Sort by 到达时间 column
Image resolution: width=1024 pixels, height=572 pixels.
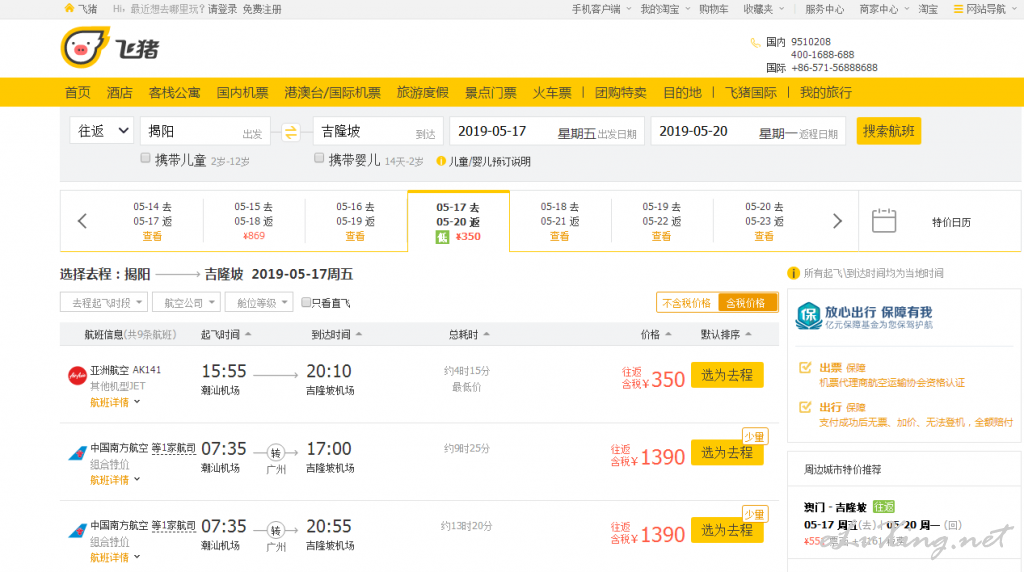click(336, 334)
